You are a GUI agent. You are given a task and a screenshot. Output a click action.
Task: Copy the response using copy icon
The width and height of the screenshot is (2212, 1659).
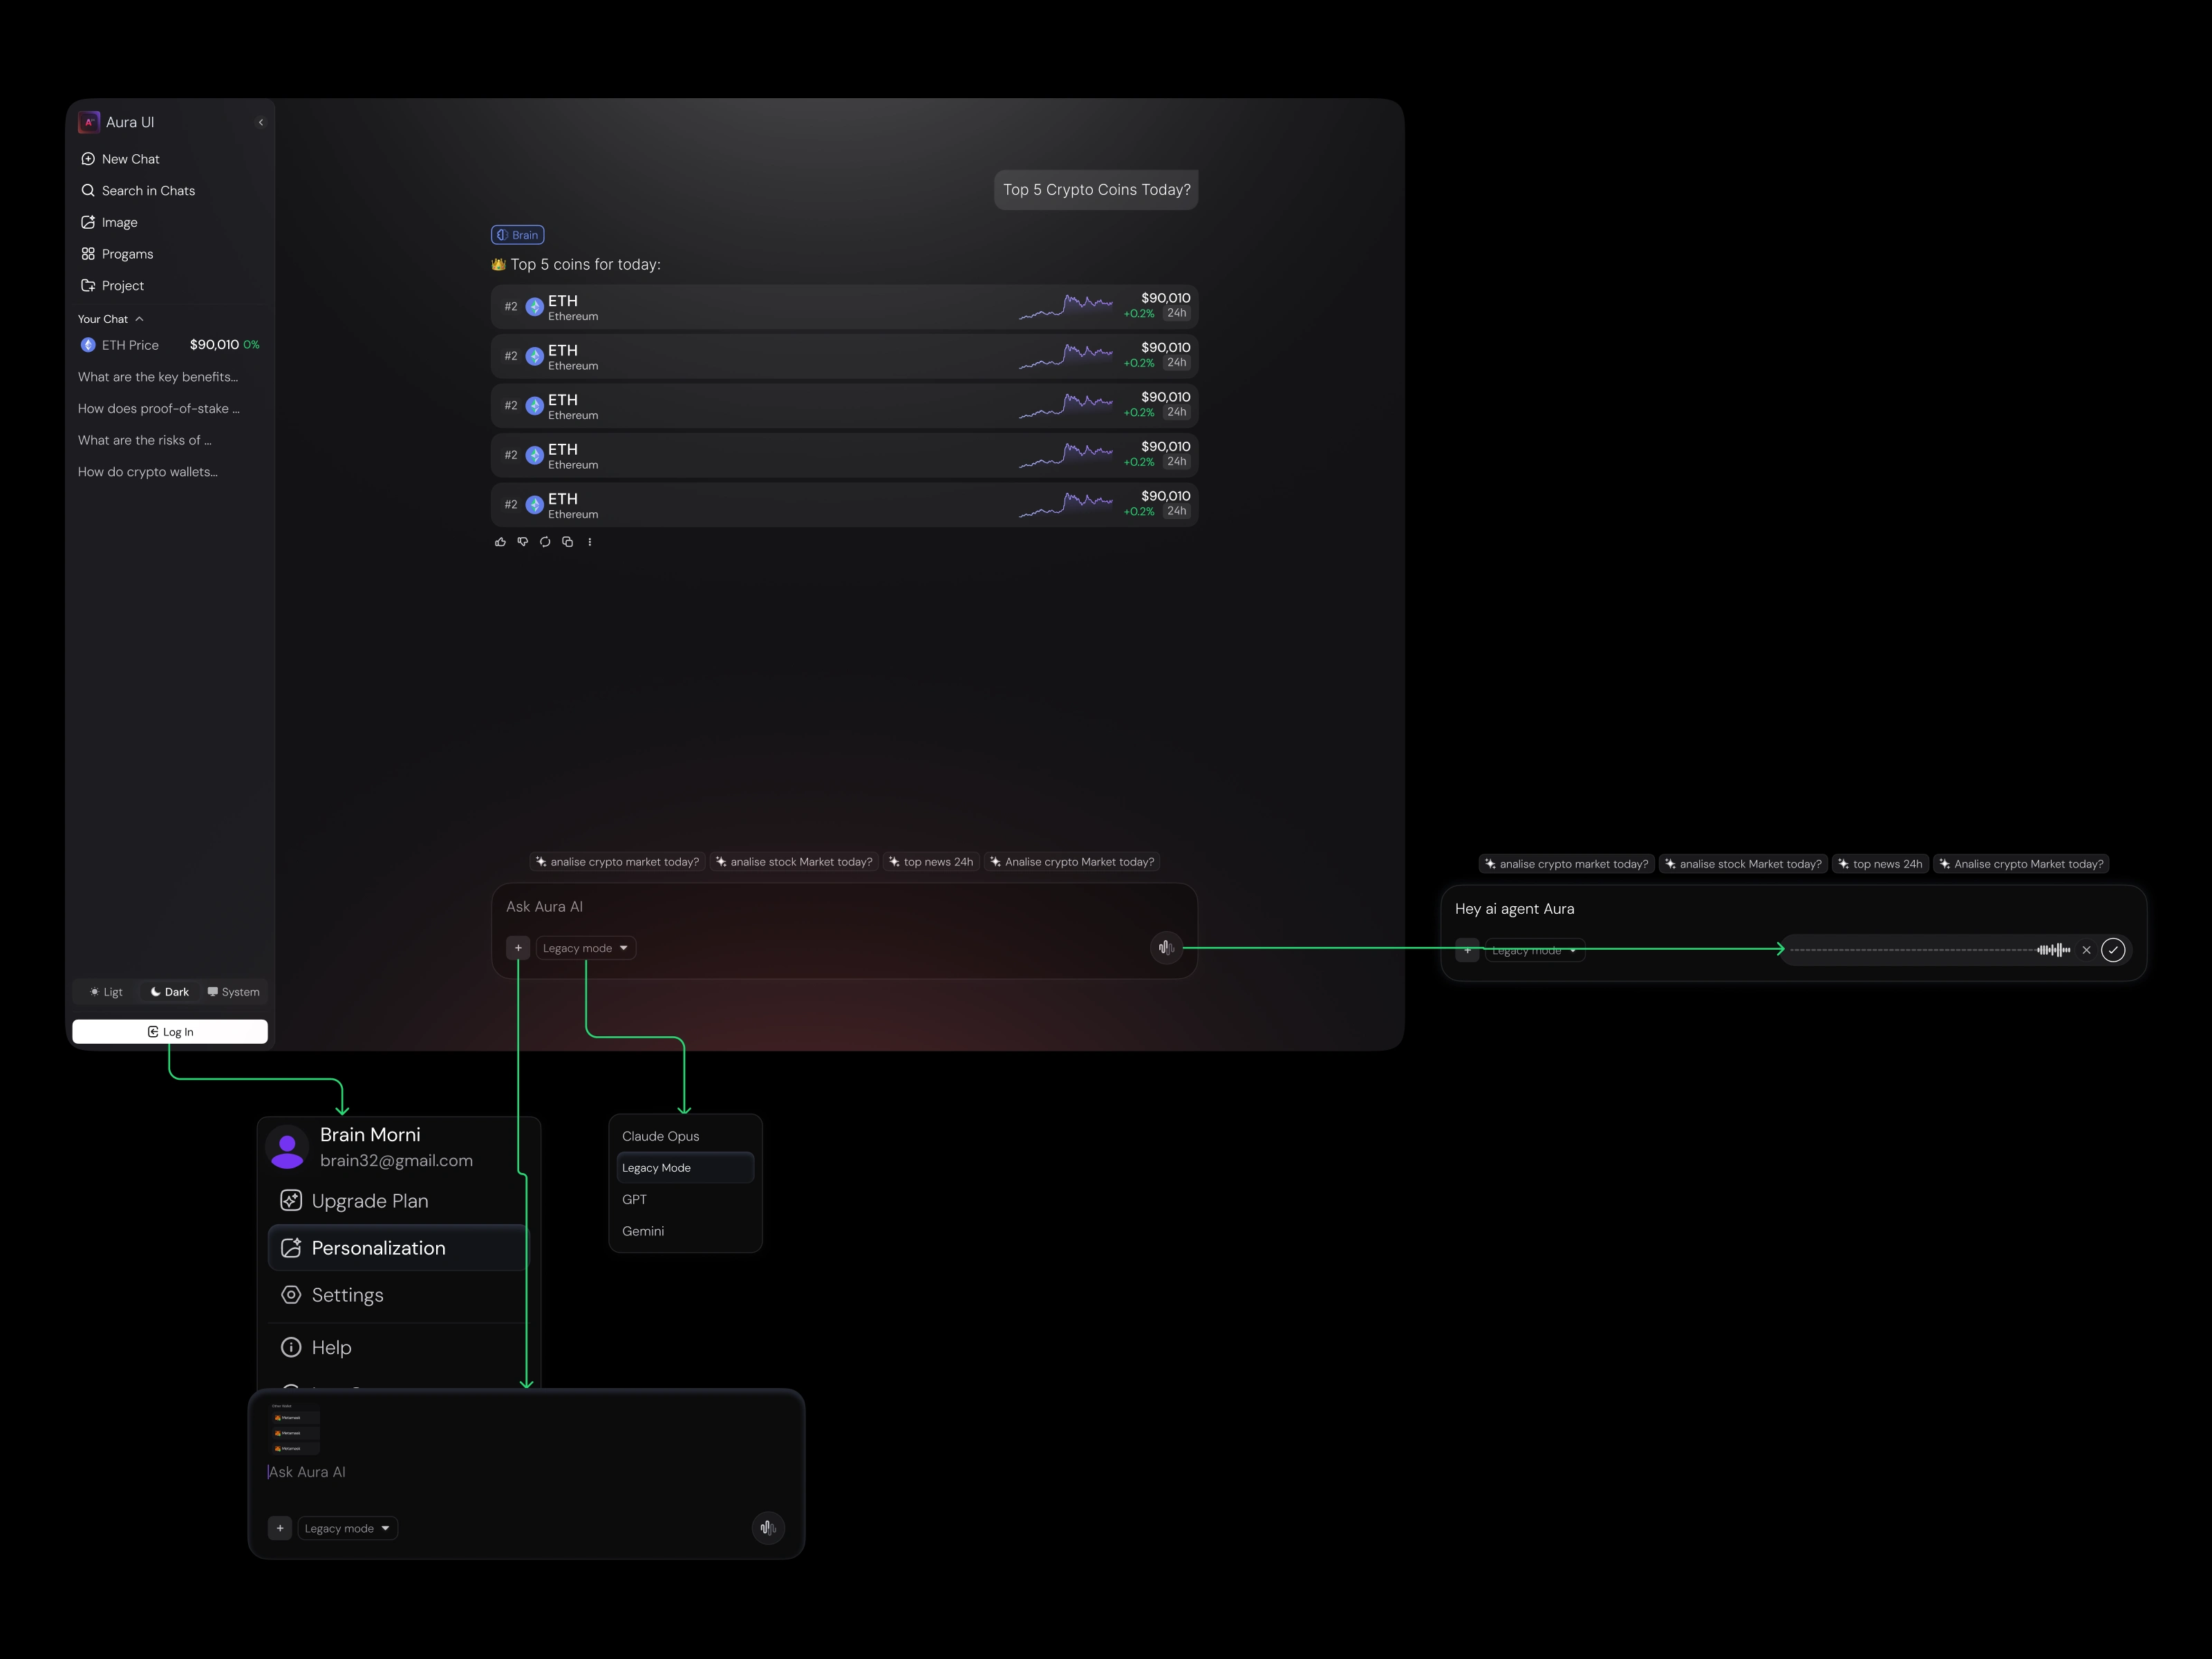point(567,542)
